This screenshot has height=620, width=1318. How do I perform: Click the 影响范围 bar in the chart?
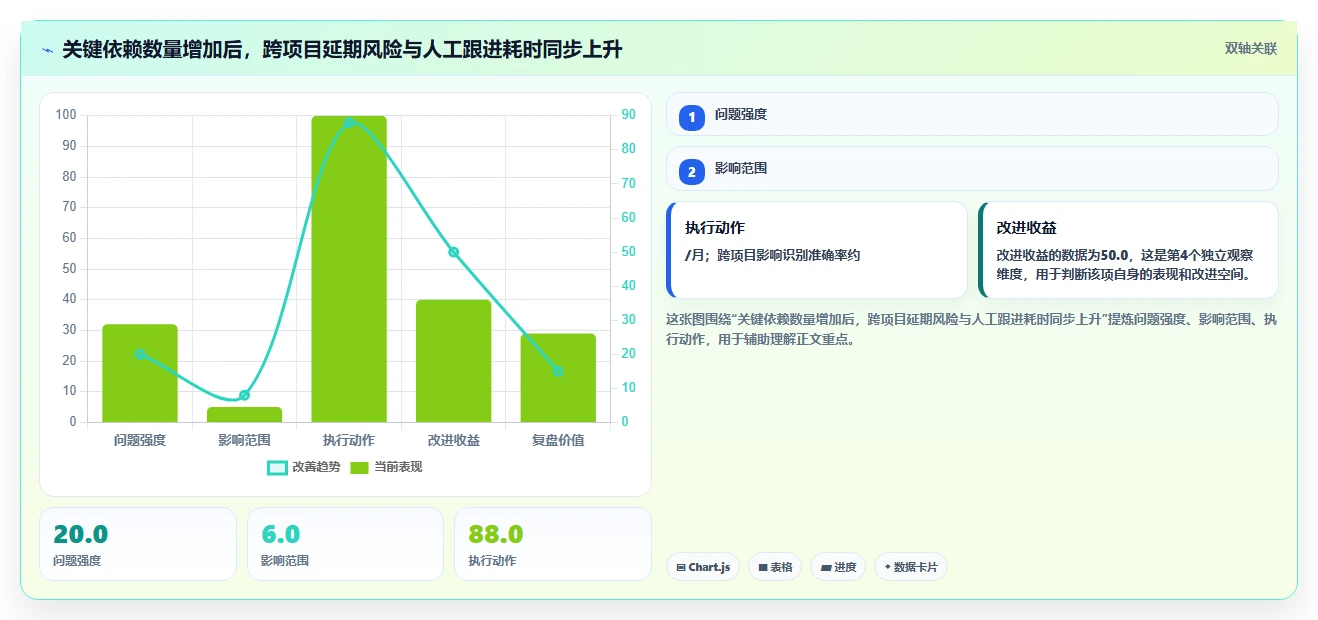tap(245, 414)
